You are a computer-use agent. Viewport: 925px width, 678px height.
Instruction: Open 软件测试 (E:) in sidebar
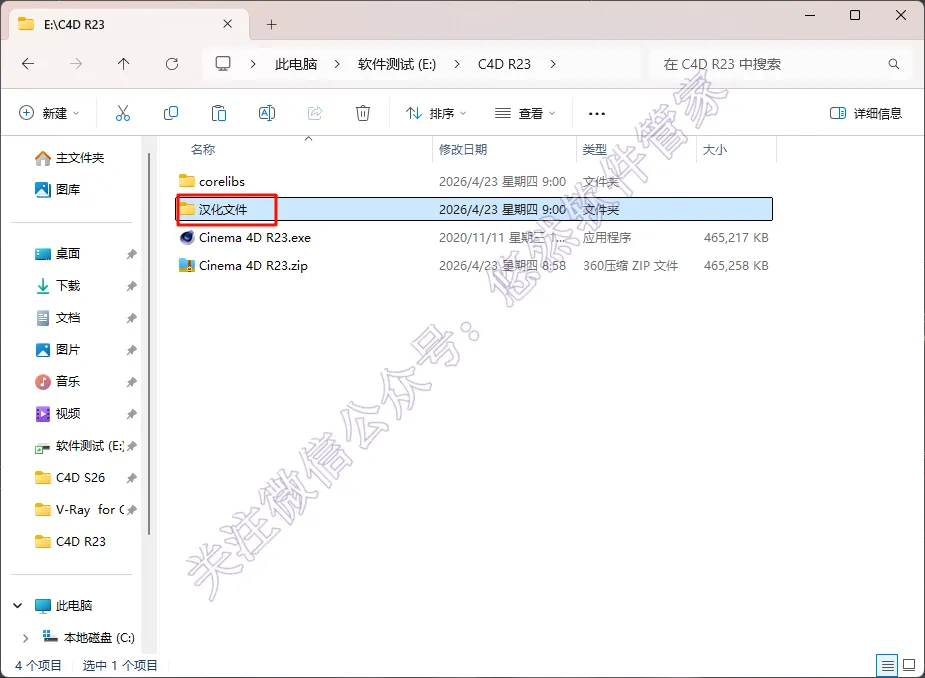(79, 446)
